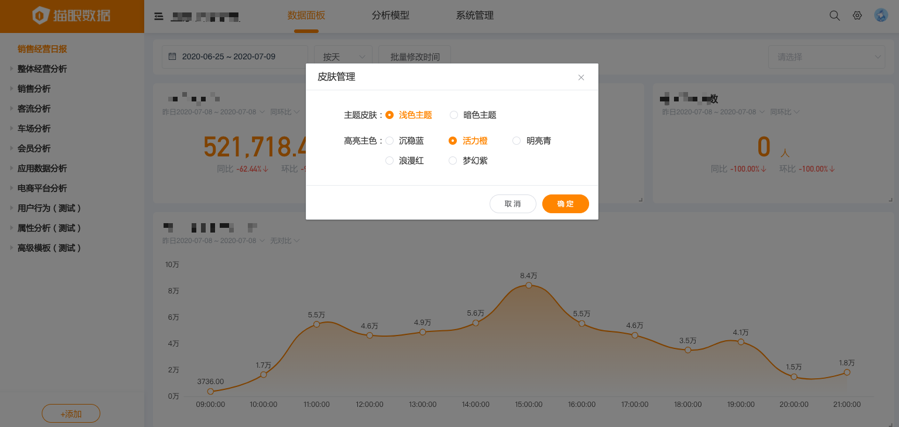899x427 pixels.
Task: Click the date range input field
Action: click(x=235, y=57)
